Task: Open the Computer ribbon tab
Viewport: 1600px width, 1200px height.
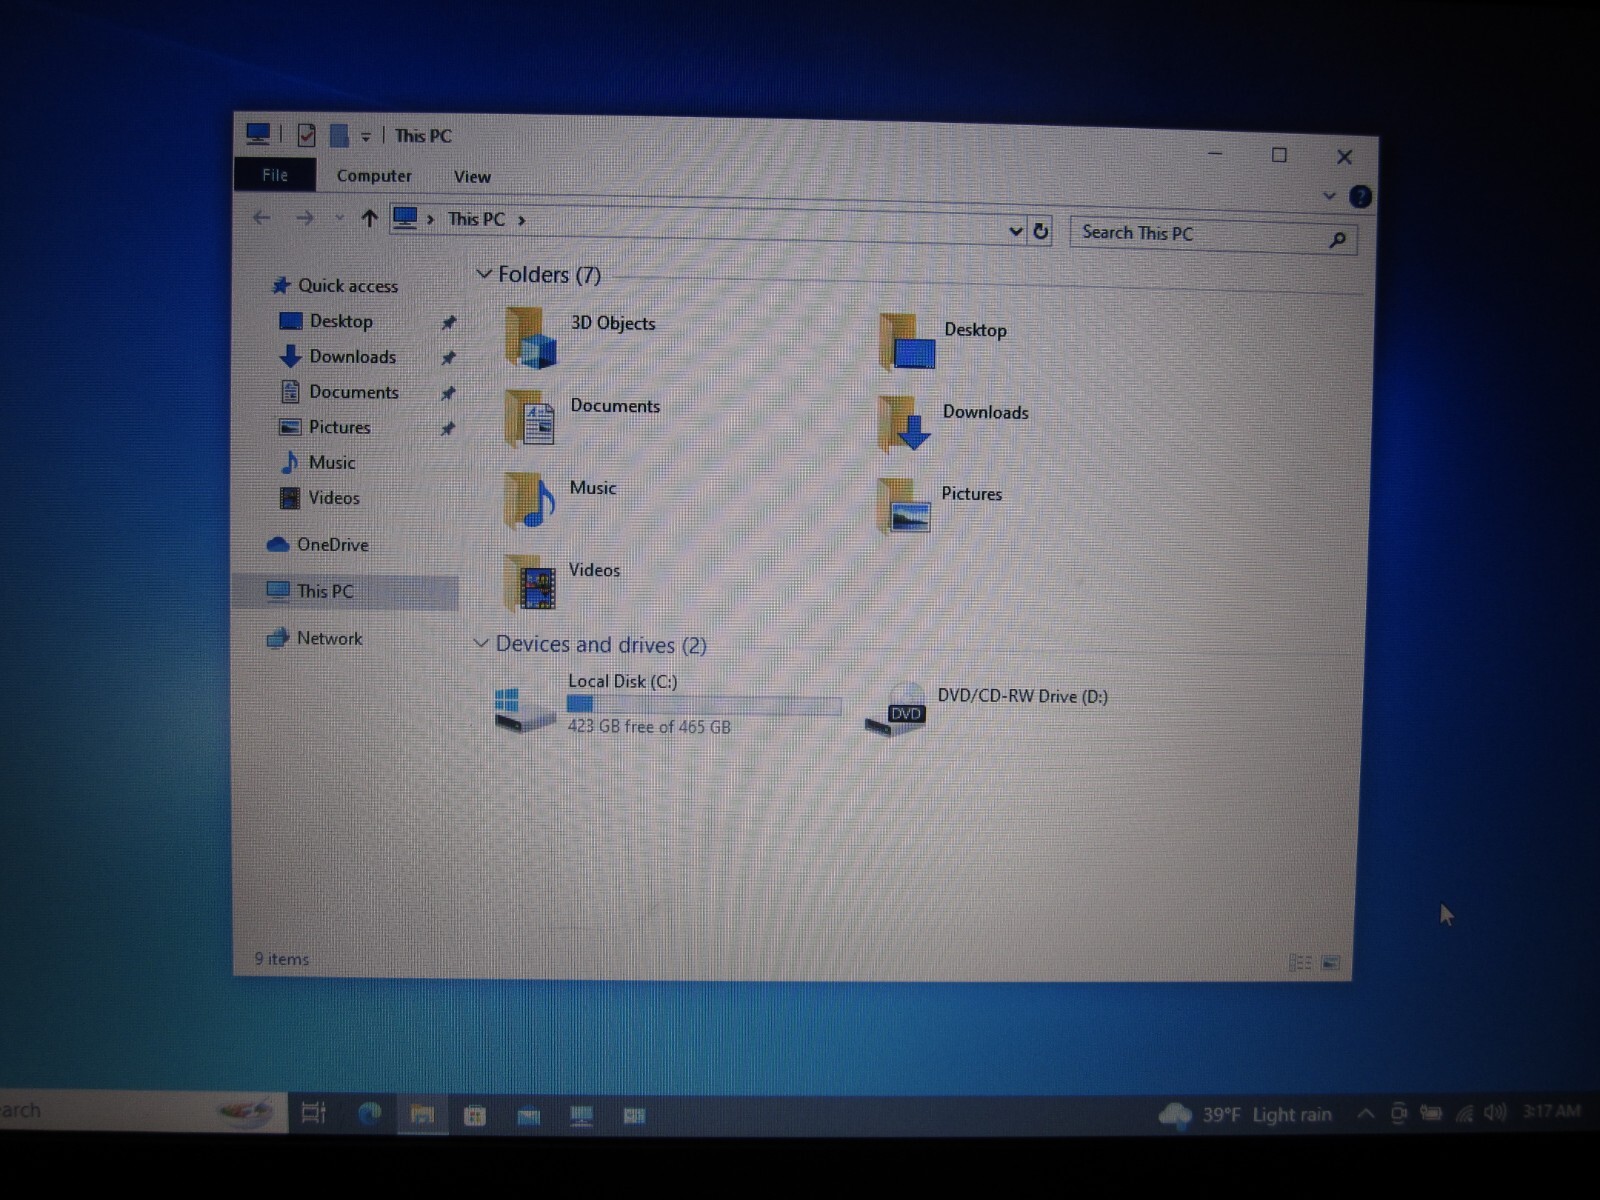Action: pos(374,176)
